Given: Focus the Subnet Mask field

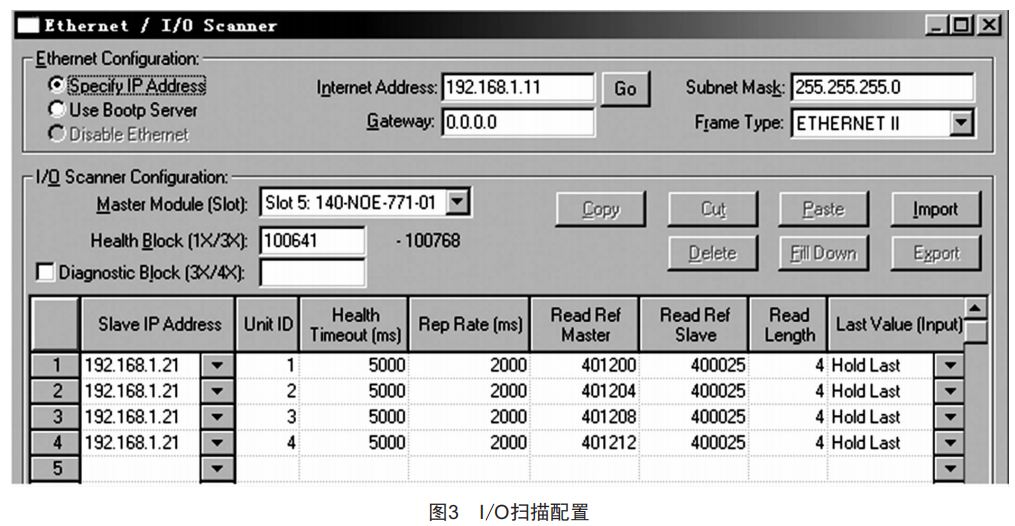Looking at the screenshot, I should (881, 88).
